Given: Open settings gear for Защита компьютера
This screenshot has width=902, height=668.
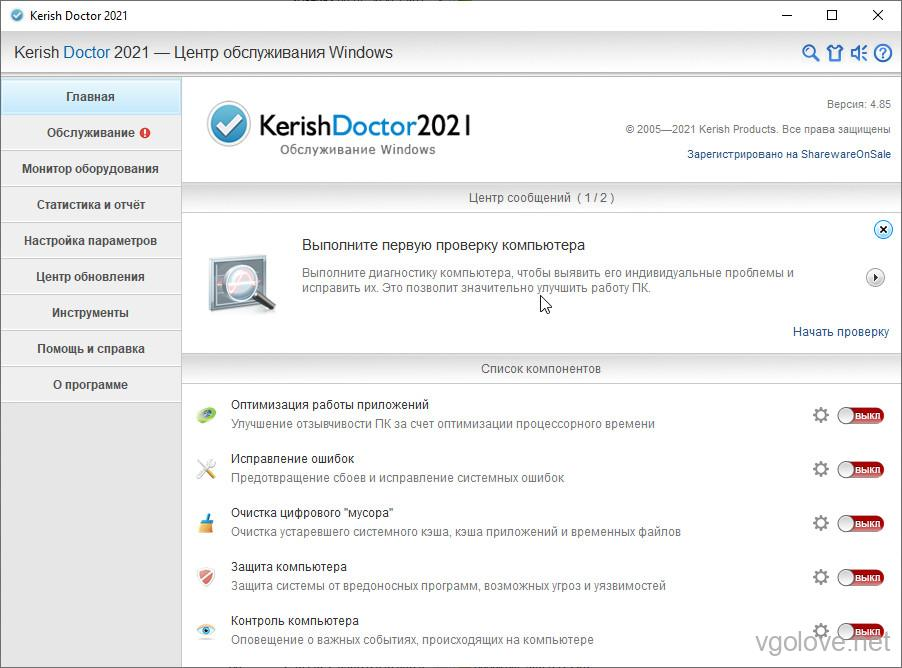Looking at the screenshot, I should [x=821, y=577].
